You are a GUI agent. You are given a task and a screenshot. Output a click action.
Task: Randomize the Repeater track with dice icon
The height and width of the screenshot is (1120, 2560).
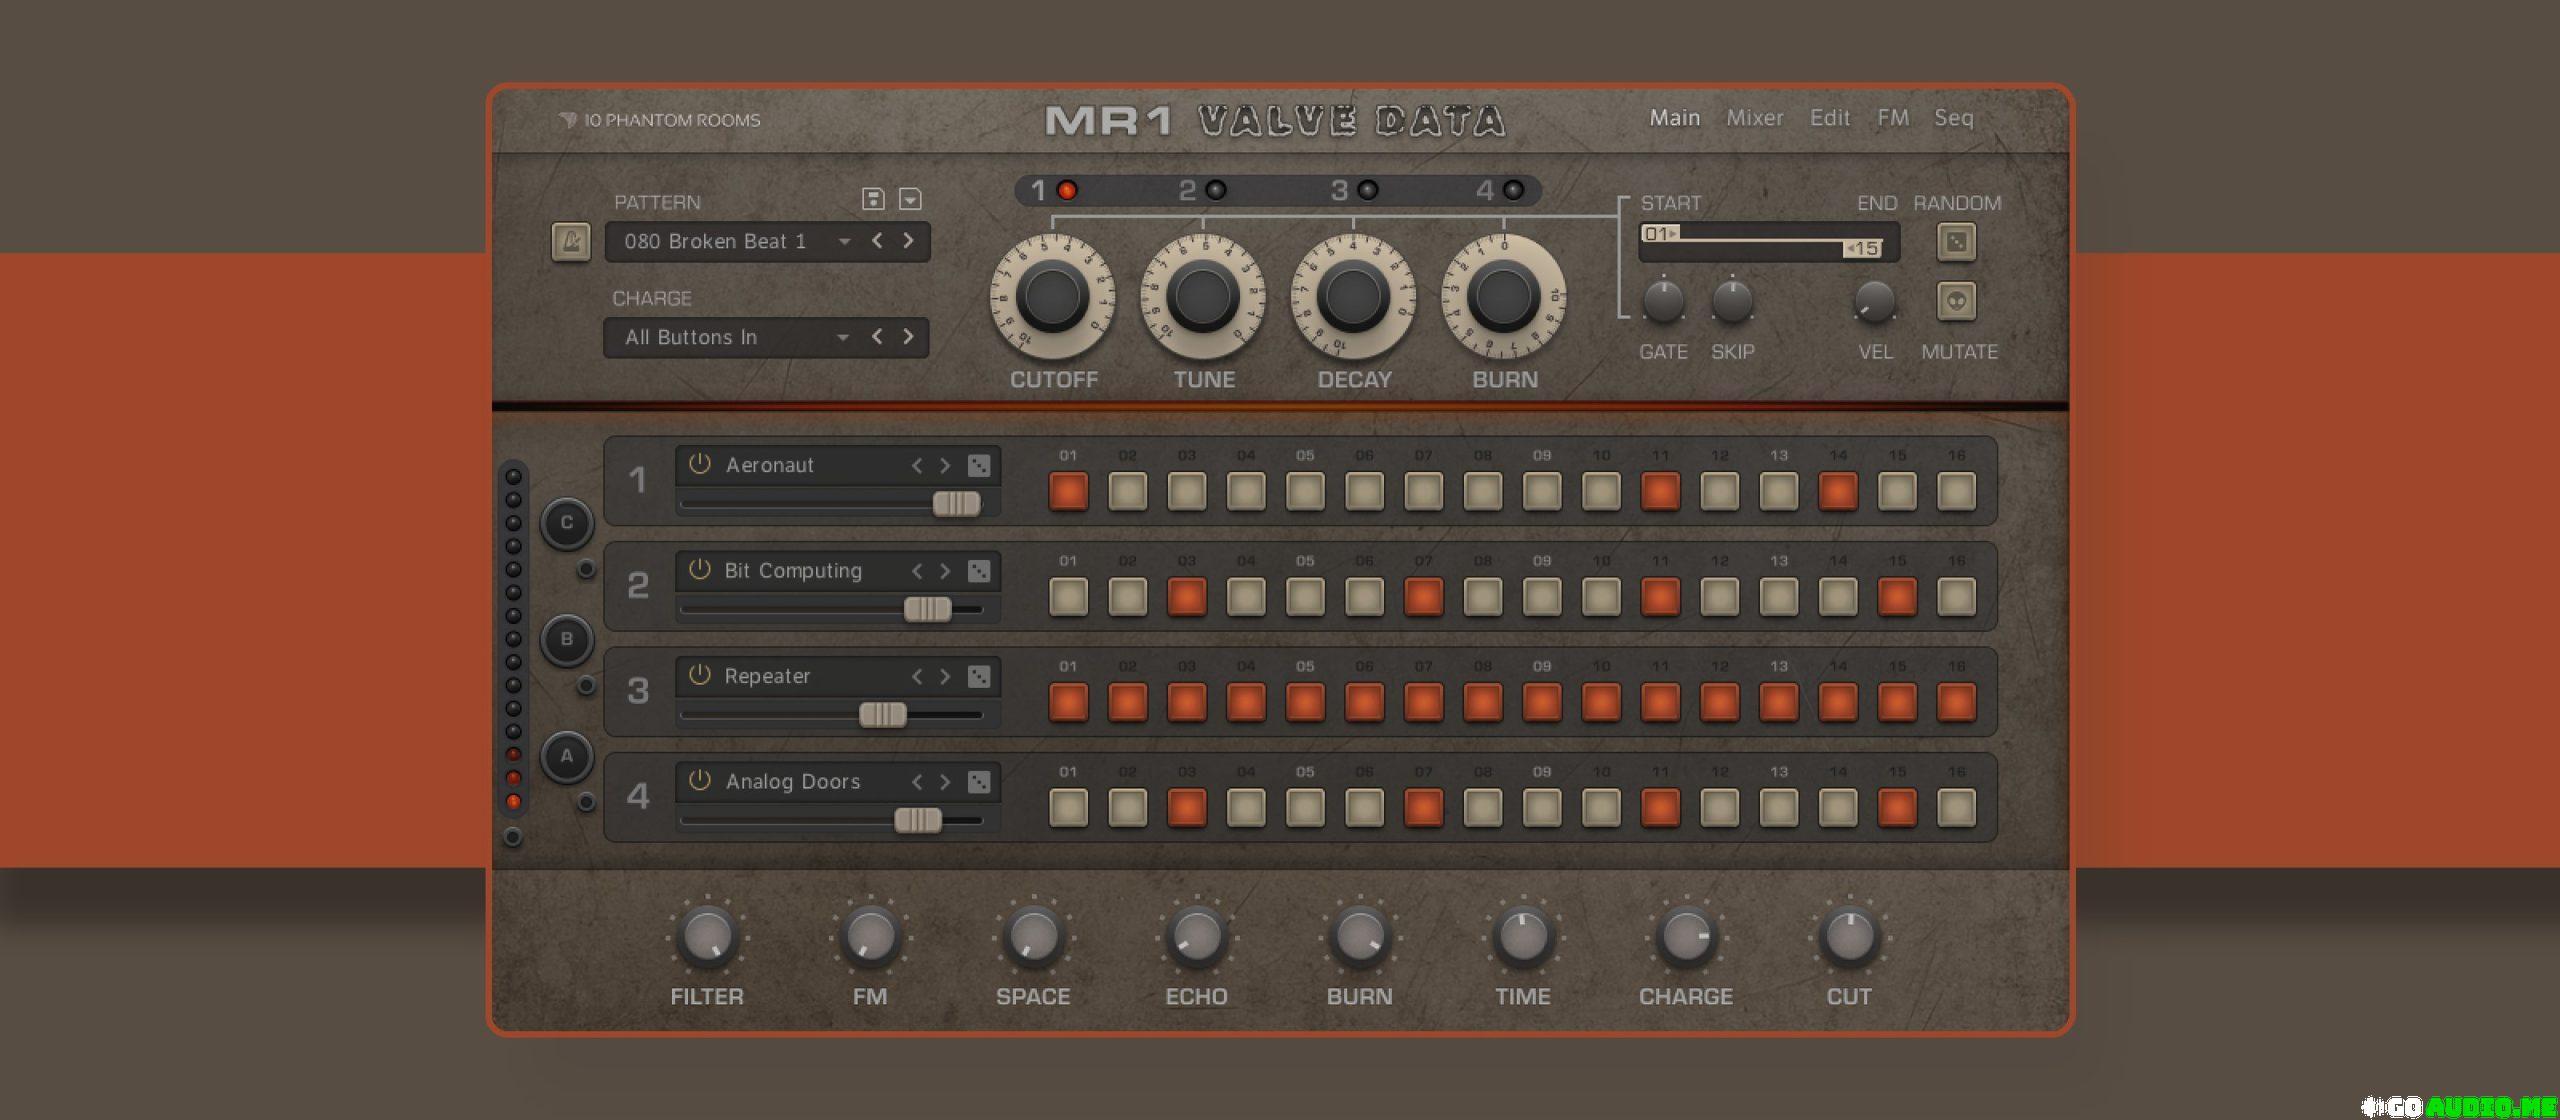[x=979, y=676]
